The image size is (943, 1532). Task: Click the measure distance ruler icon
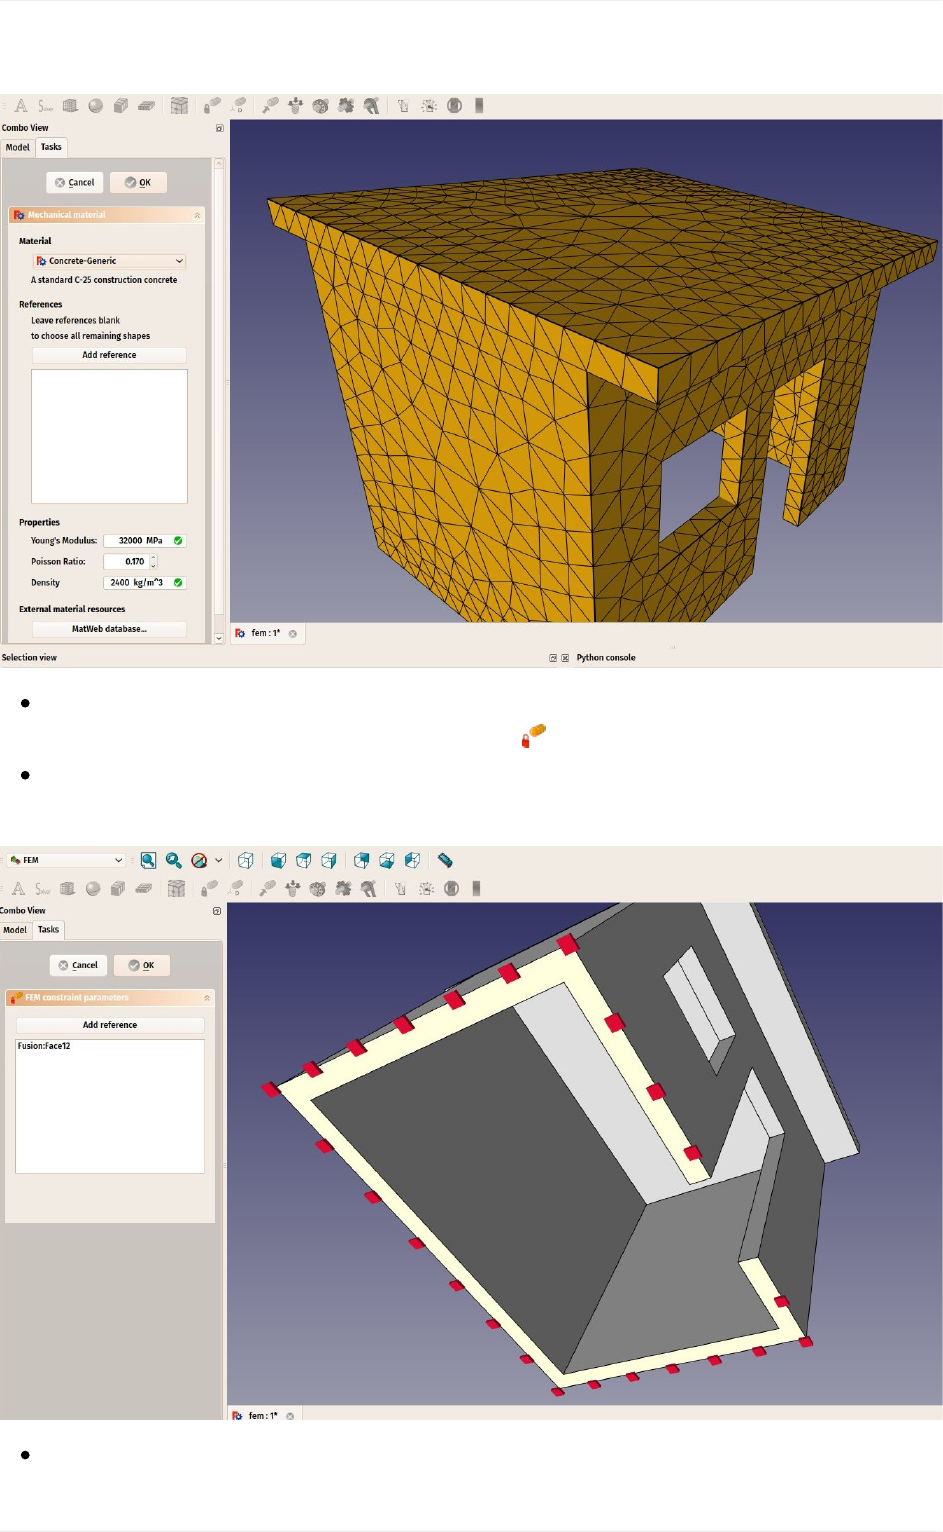(x=445, y=860)
